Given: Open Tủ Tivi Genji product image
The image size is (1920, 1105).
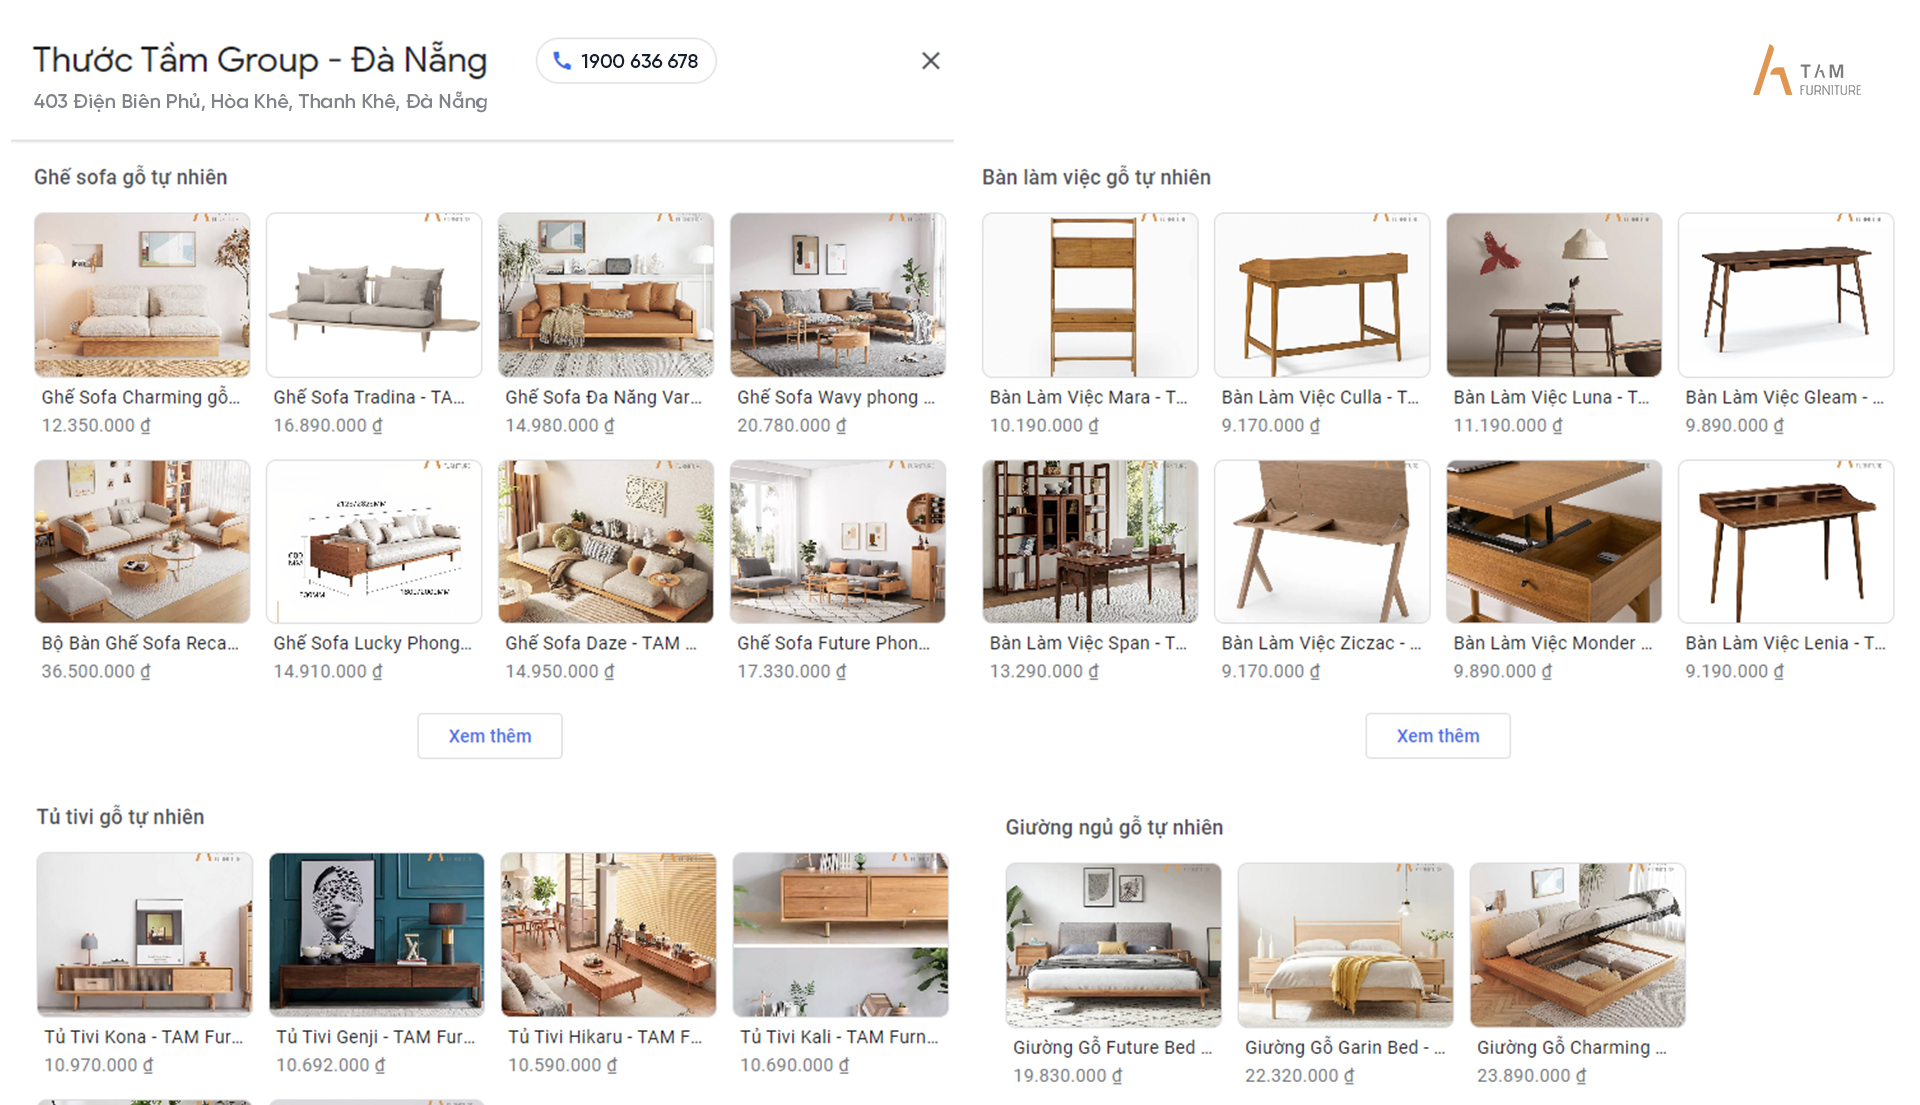Looking at the screenshot, I should click(x=376, y=935).
